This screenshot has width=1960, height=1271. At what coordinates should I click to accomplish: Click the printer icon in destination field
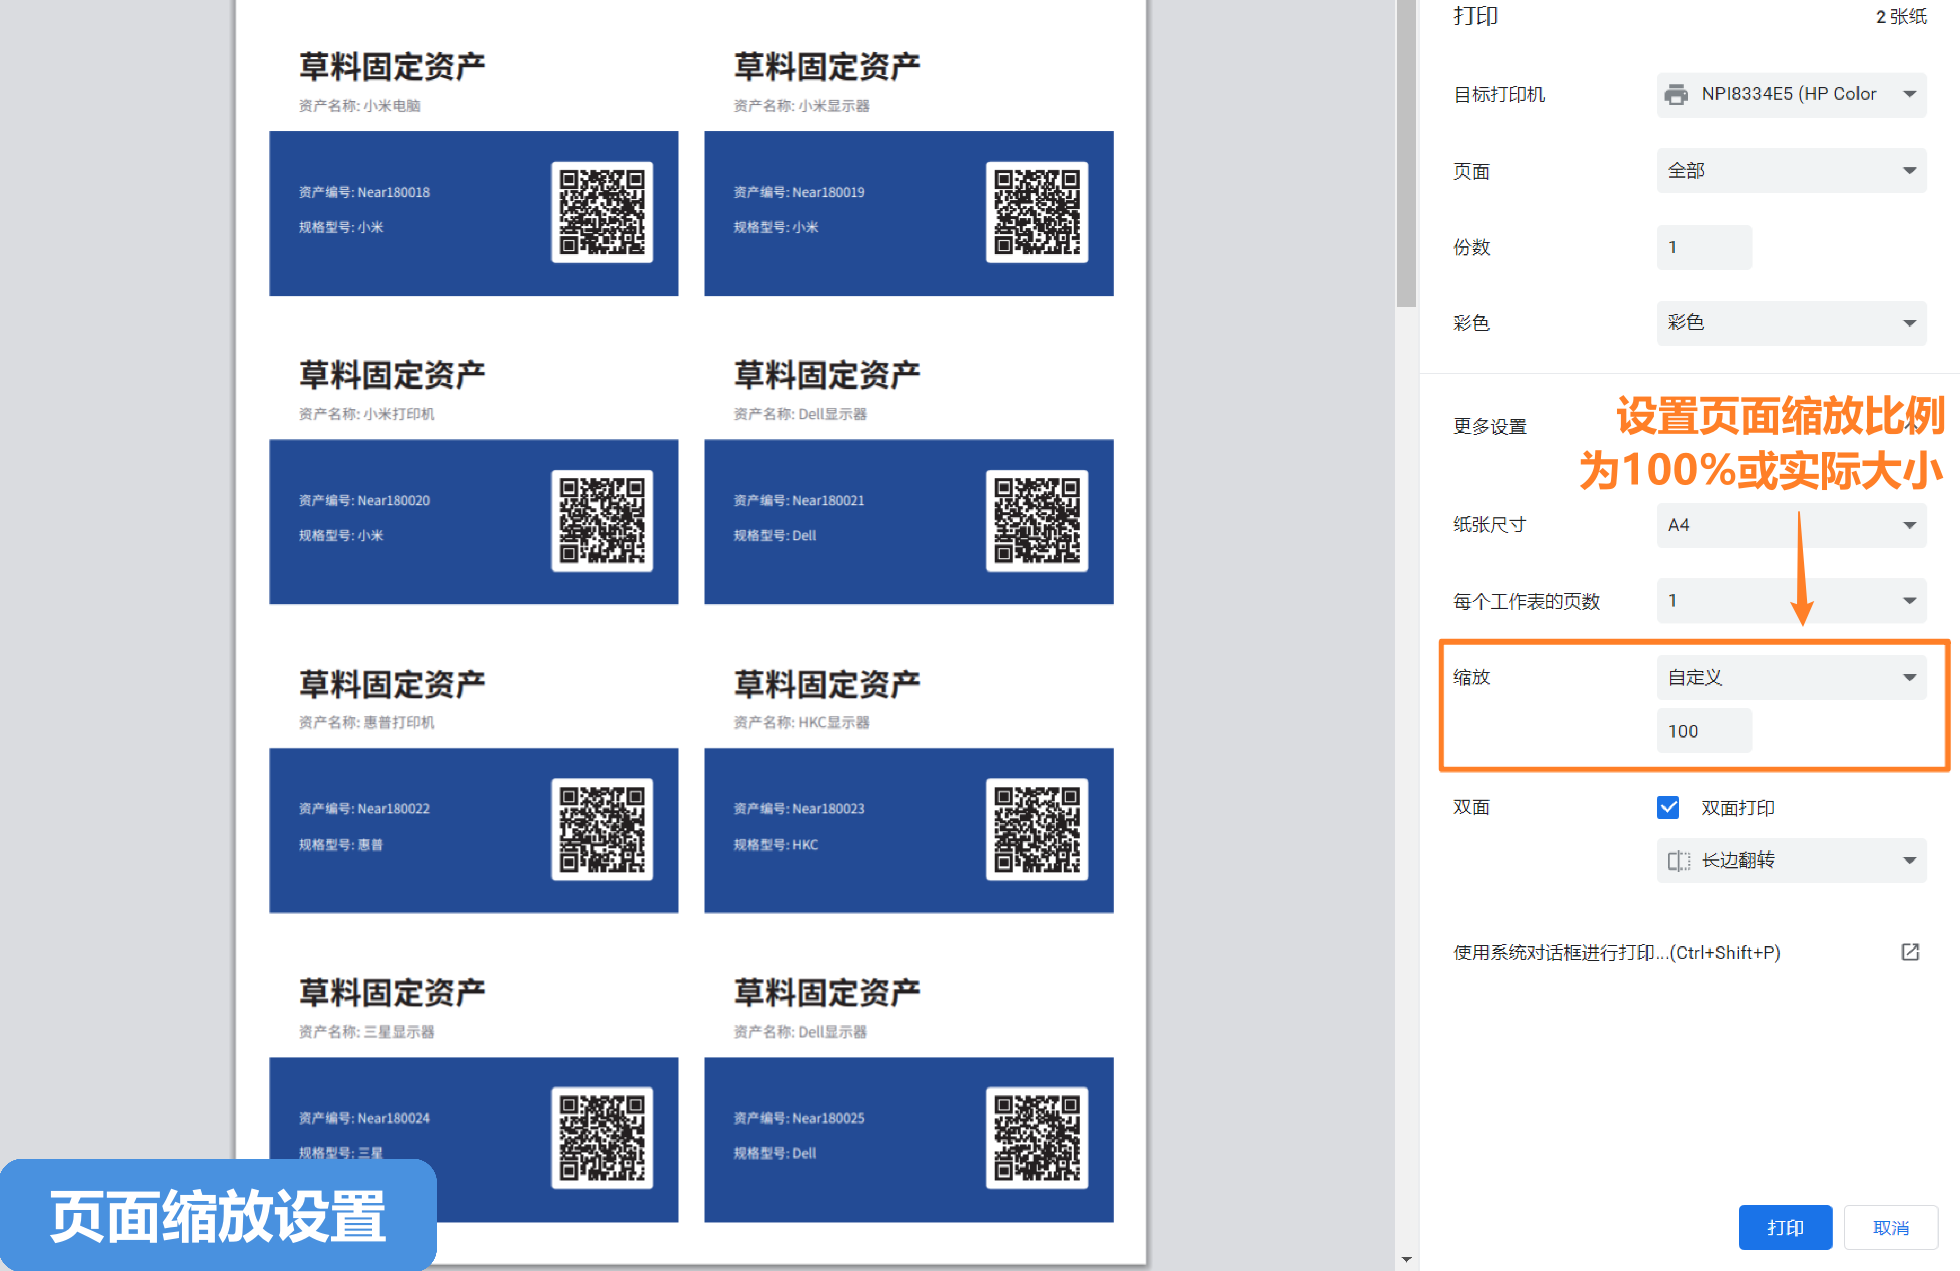click(x=1676, y=94)
